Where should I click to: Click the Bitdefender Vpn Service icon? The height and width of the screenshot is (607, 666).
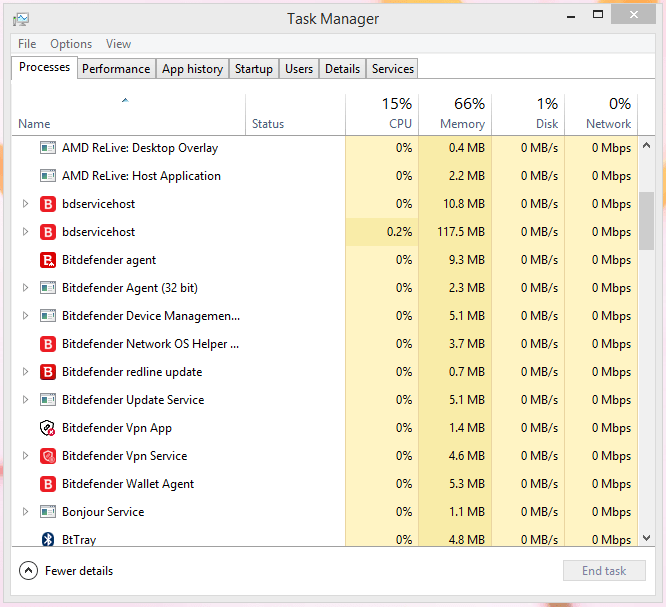pyautogui.click(x=48, y=456)
